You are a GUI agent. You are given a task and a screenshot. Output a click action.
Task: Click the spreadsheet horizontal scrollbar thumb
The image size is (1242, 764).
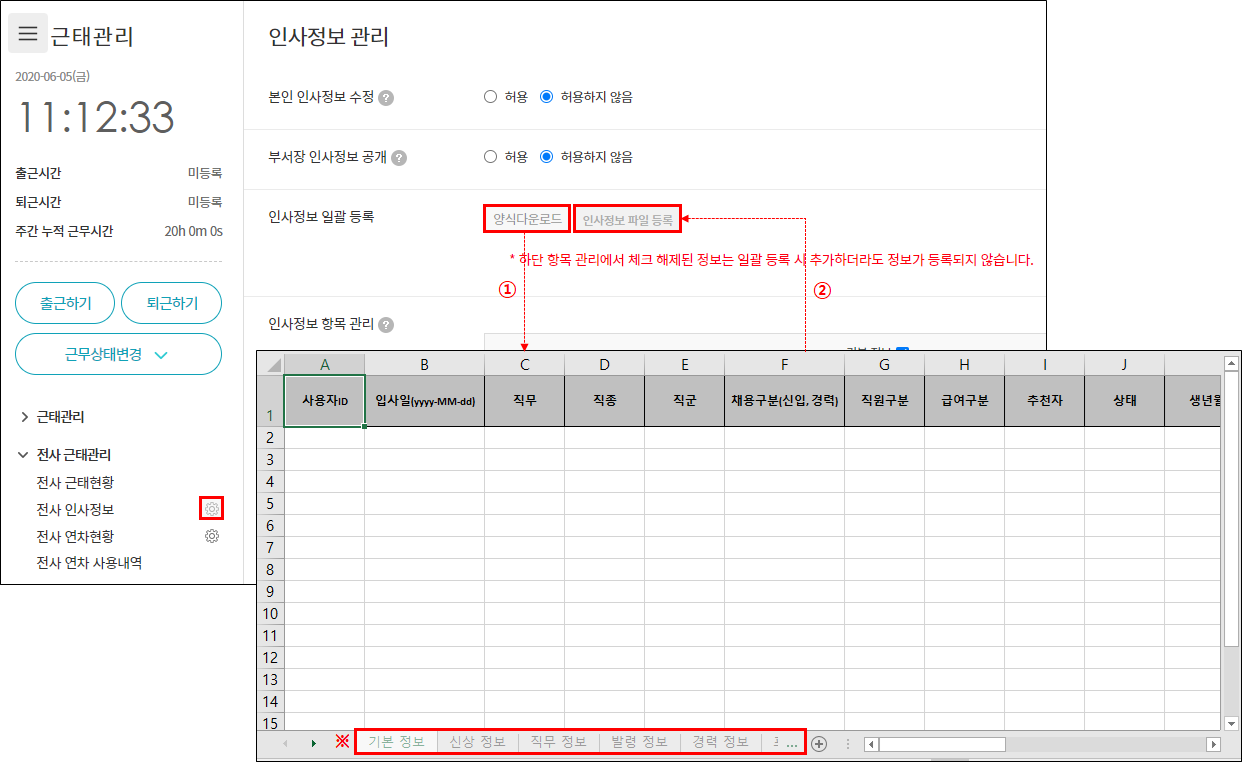tap(941, 744)
